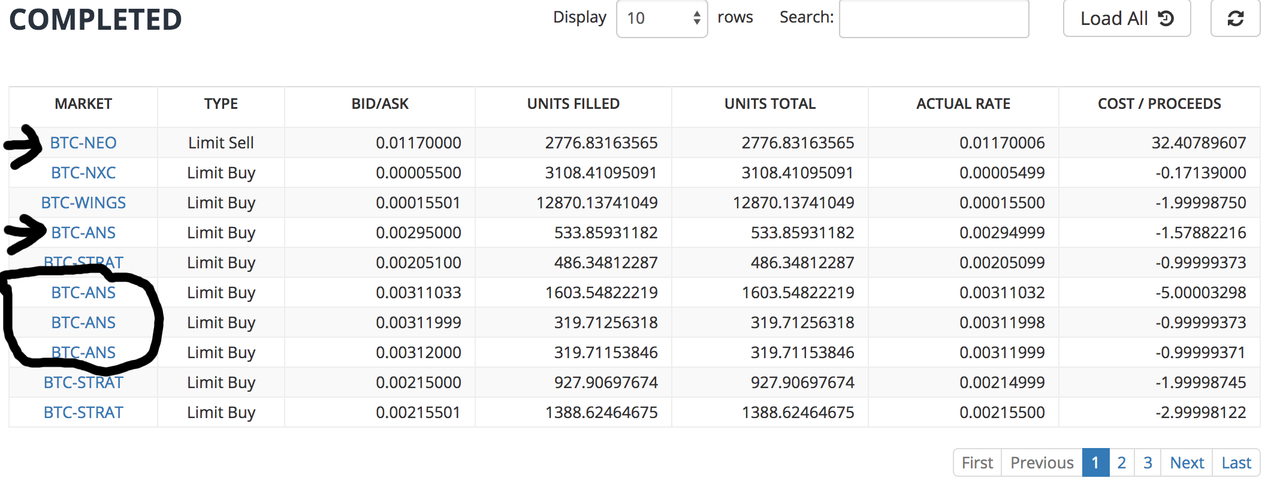Viewport: 1280px width, 479px height.
Task: Sort by UNITS TOTAL column header
Action: [x=770, y=104]
